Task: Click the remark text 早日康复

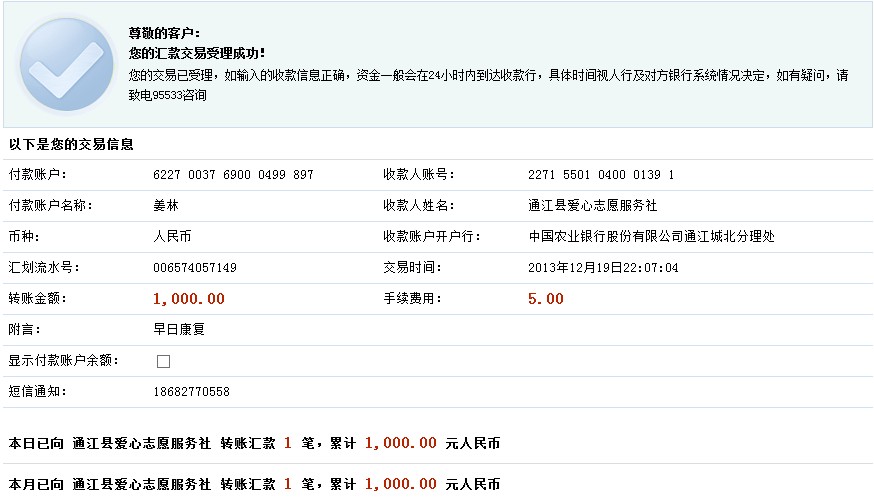Action: pyautogui.click(x=179, y=329)
